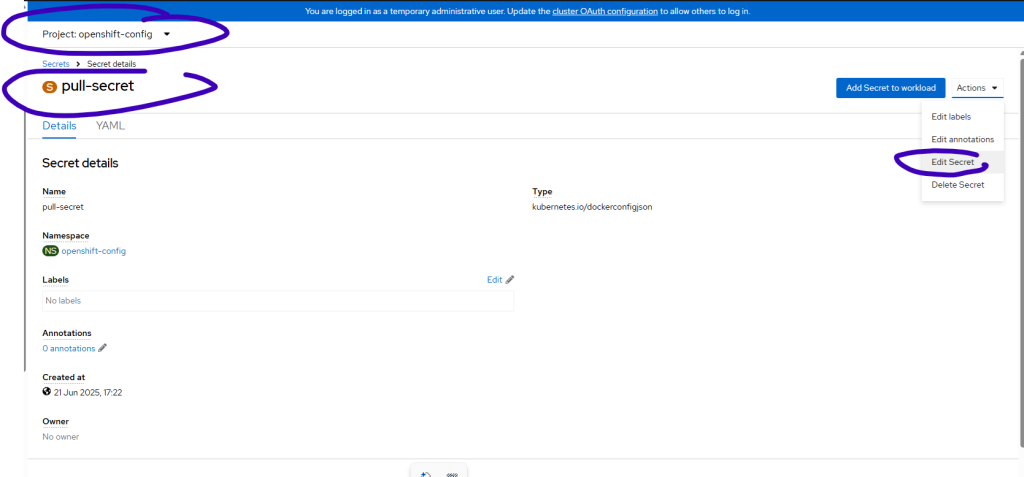Go back via the Secrets breadcrumb link
Screen dimensions: 1024x477
click(56, 64)
